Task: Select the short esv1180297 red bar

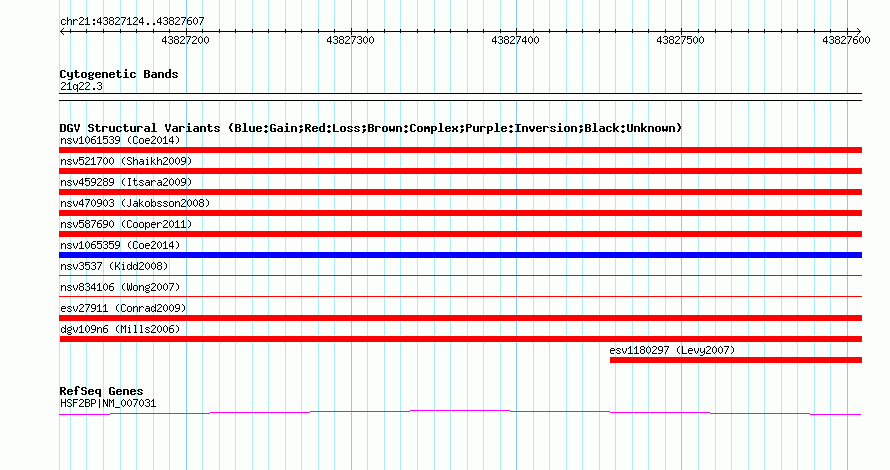Action: [736, 360]
